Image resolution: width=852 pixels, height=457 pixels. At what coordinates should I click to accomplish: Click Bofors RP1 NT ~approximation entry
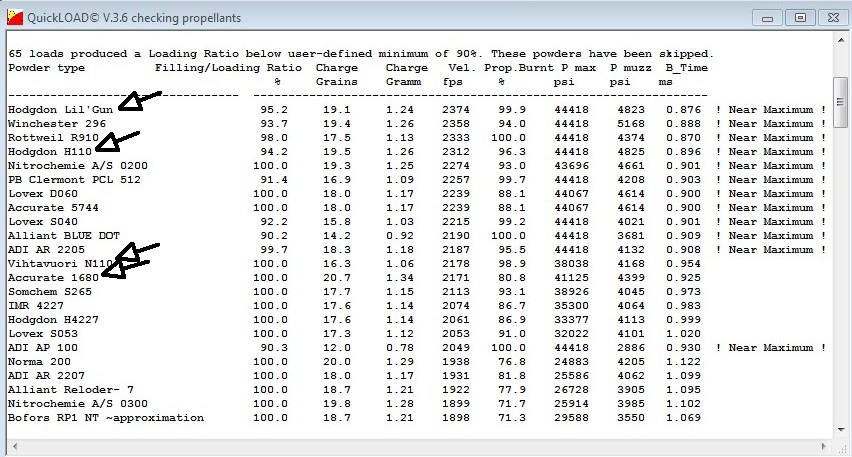106,418
